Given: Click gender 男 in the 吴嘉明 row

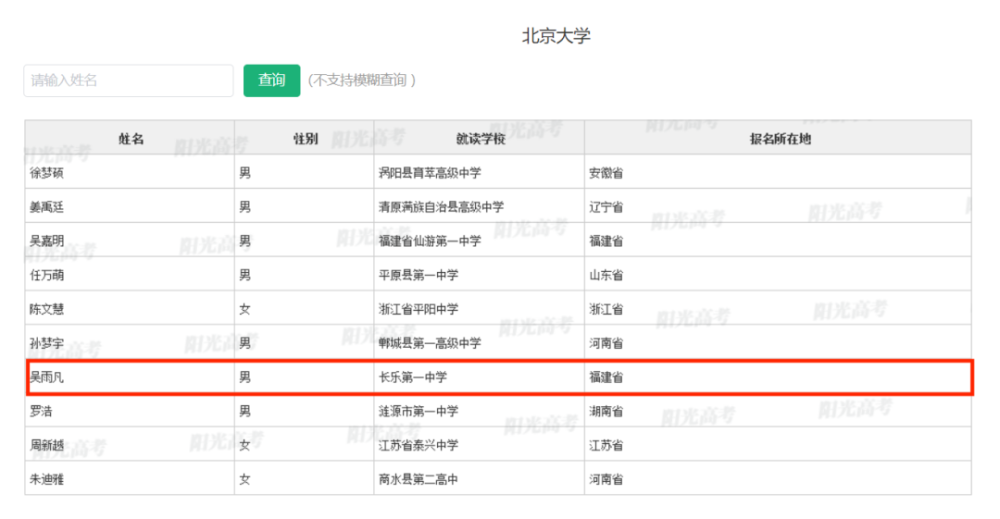Looking at the screenshot, I should click(x=245, y=241).
